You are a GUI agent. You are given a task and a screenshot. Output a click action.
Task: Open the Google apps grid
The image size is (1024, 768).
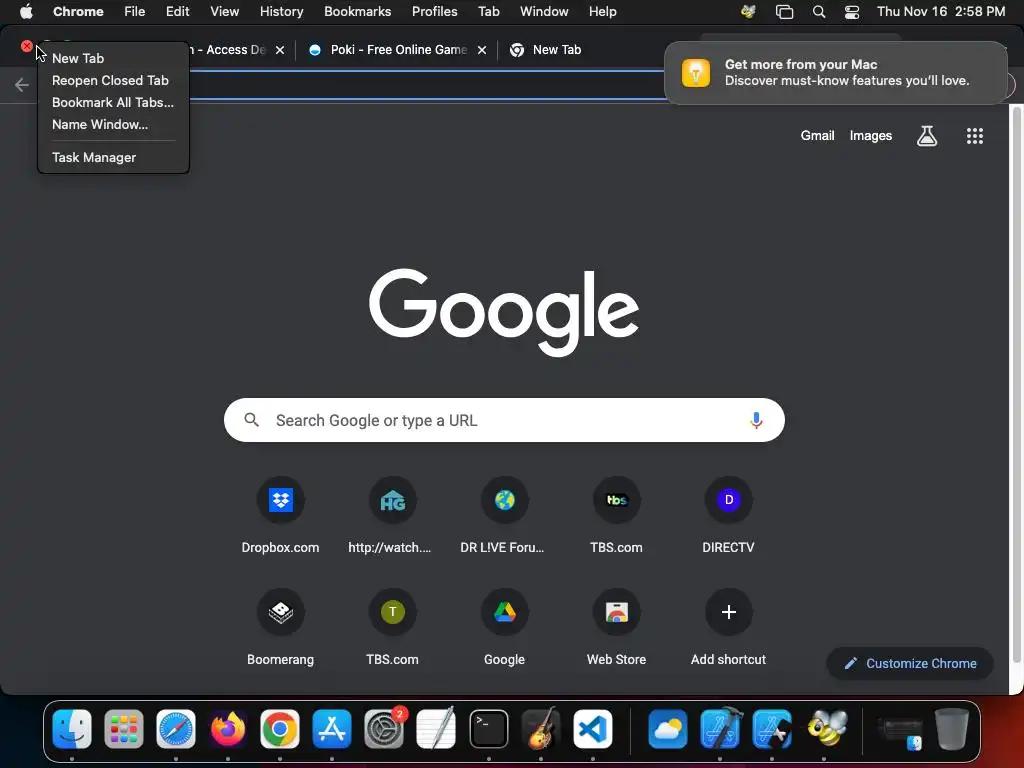(974, 136)
